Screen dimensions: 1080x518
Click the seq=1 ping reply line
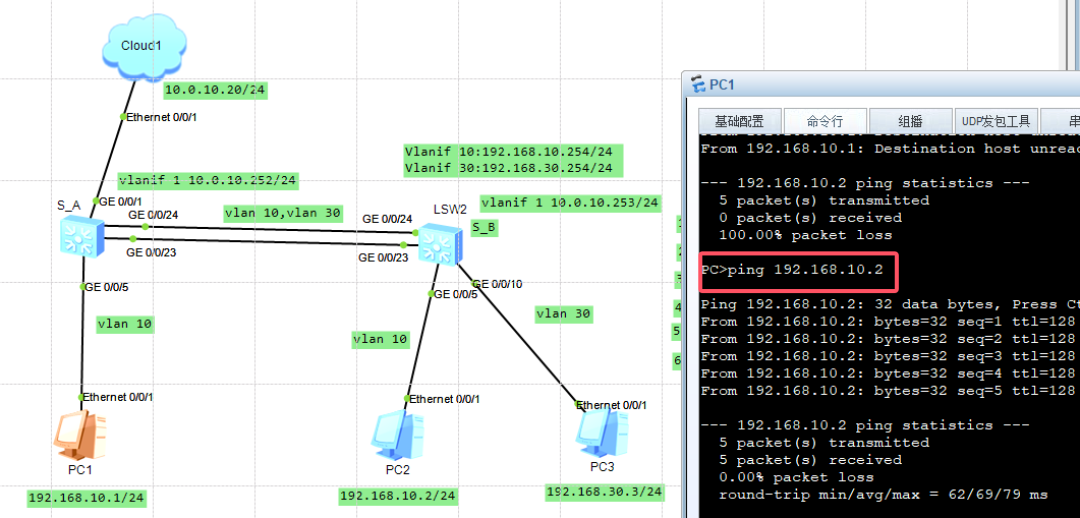click(x=888, y=321)
